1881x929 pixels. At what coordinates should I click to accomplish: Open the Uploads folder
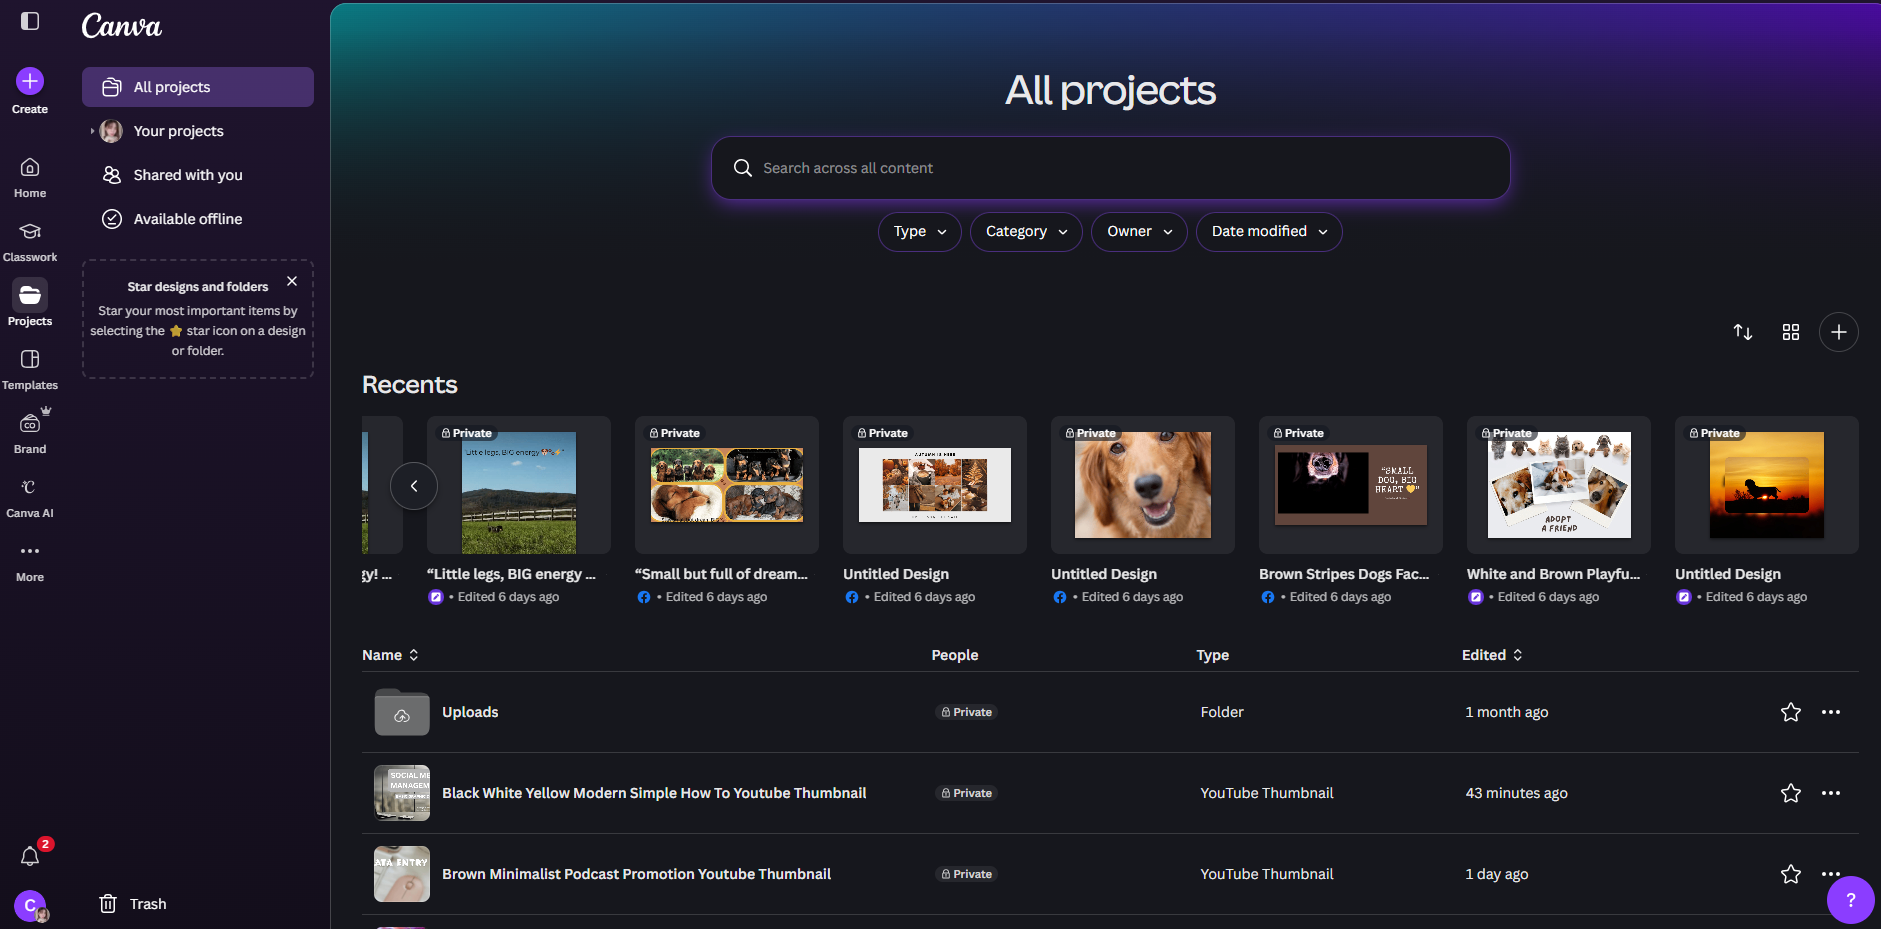470,712
